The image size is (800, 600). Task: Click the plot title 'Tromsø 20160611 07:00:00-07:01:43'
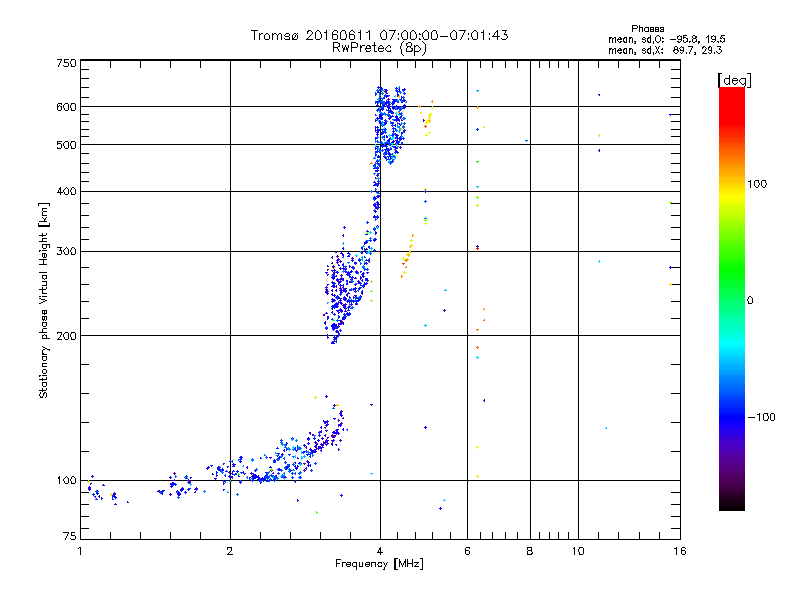(x=379, y=35)
